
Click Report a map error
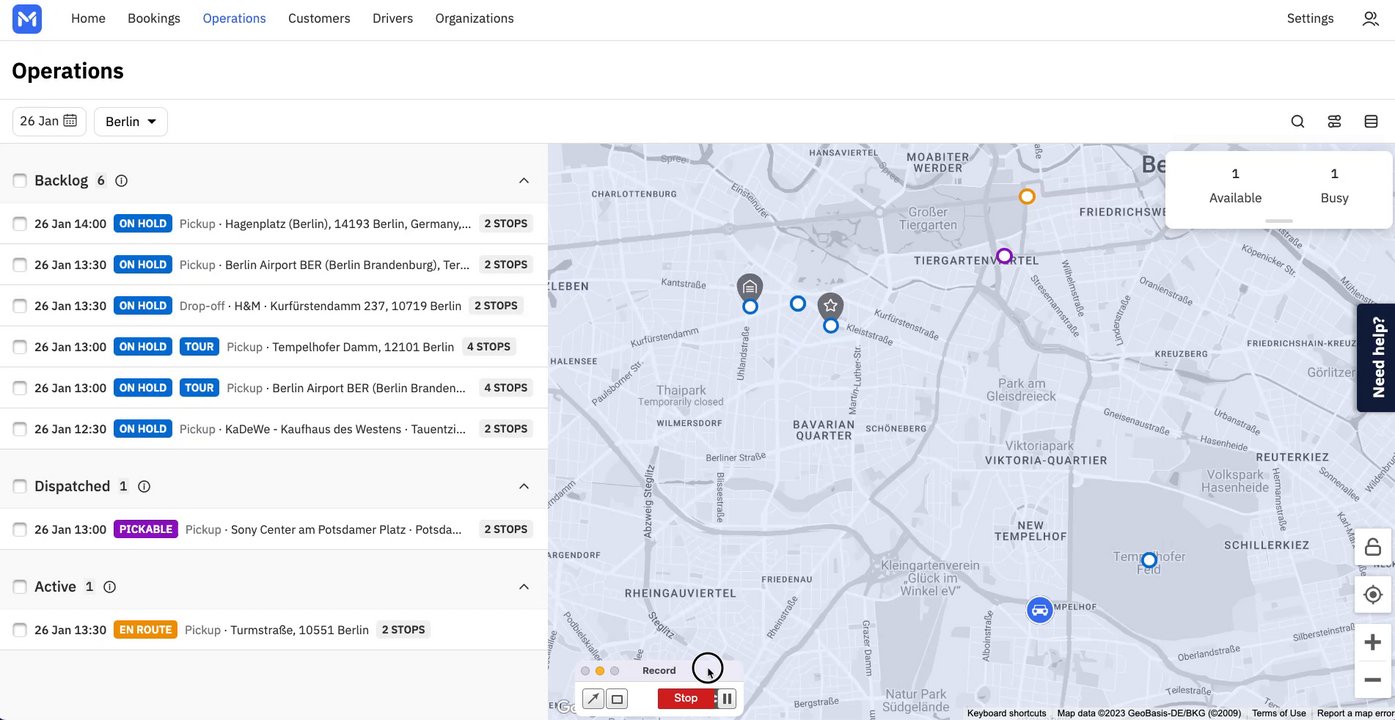coord(1355,713)
